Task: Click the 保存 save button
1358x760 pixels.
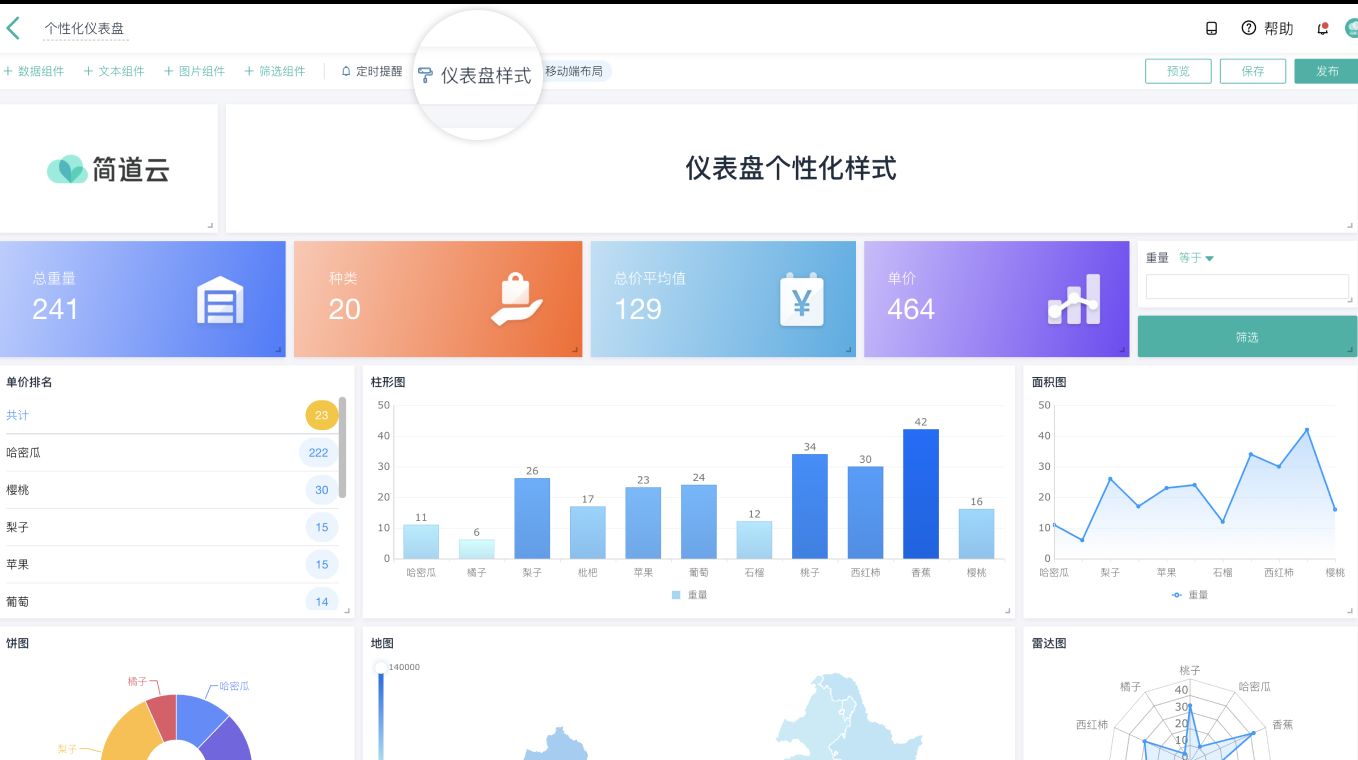Action: 1252,71
